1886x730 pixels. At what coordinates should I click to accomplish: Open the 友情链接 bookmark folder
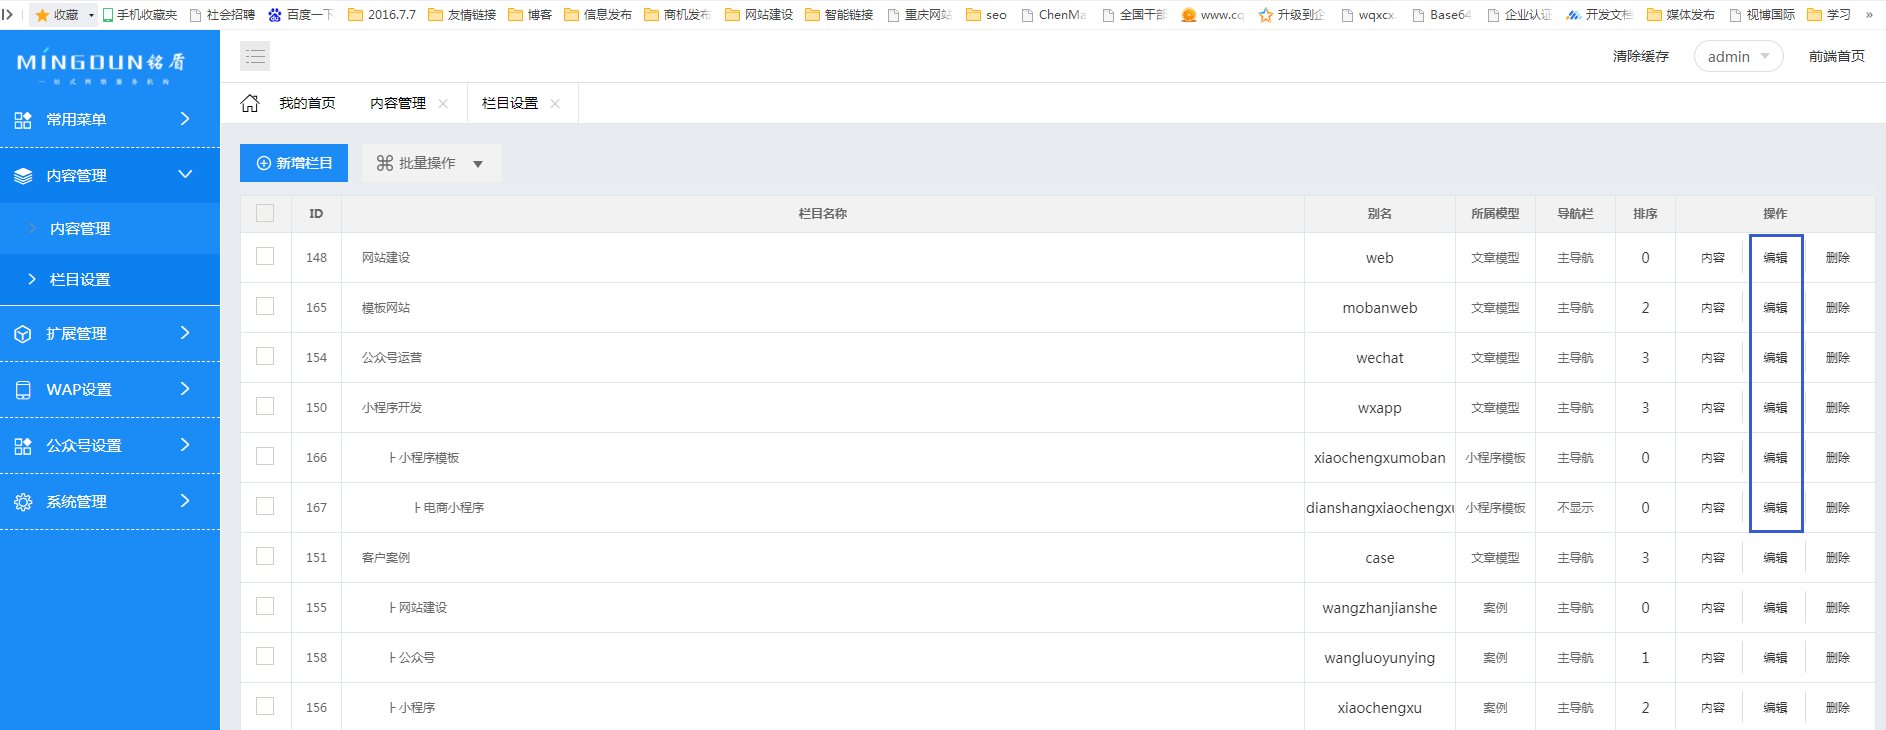click(462, 15)
